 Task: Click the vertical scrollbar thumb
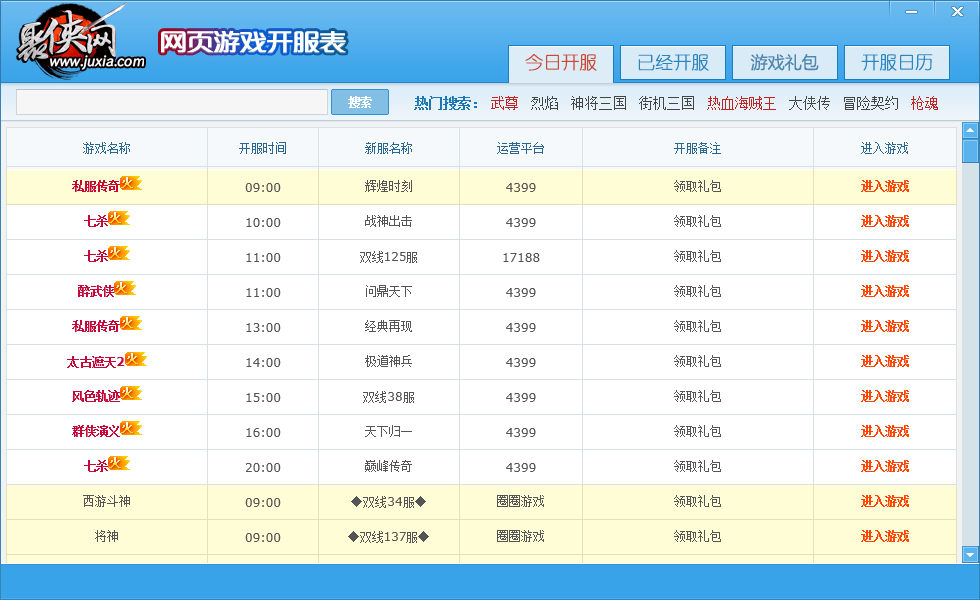(x=970, y=151)
